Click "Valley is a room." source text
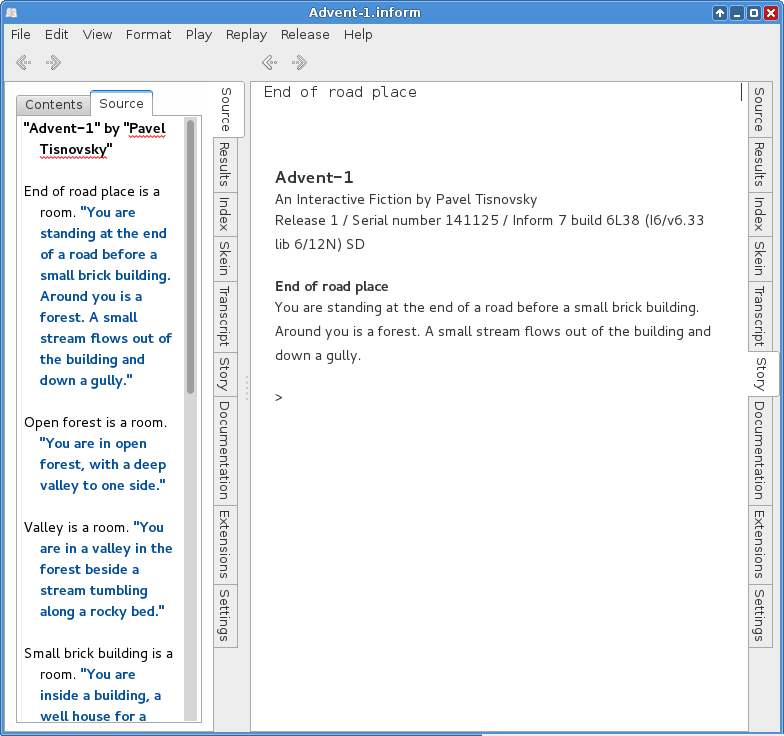 76,528
